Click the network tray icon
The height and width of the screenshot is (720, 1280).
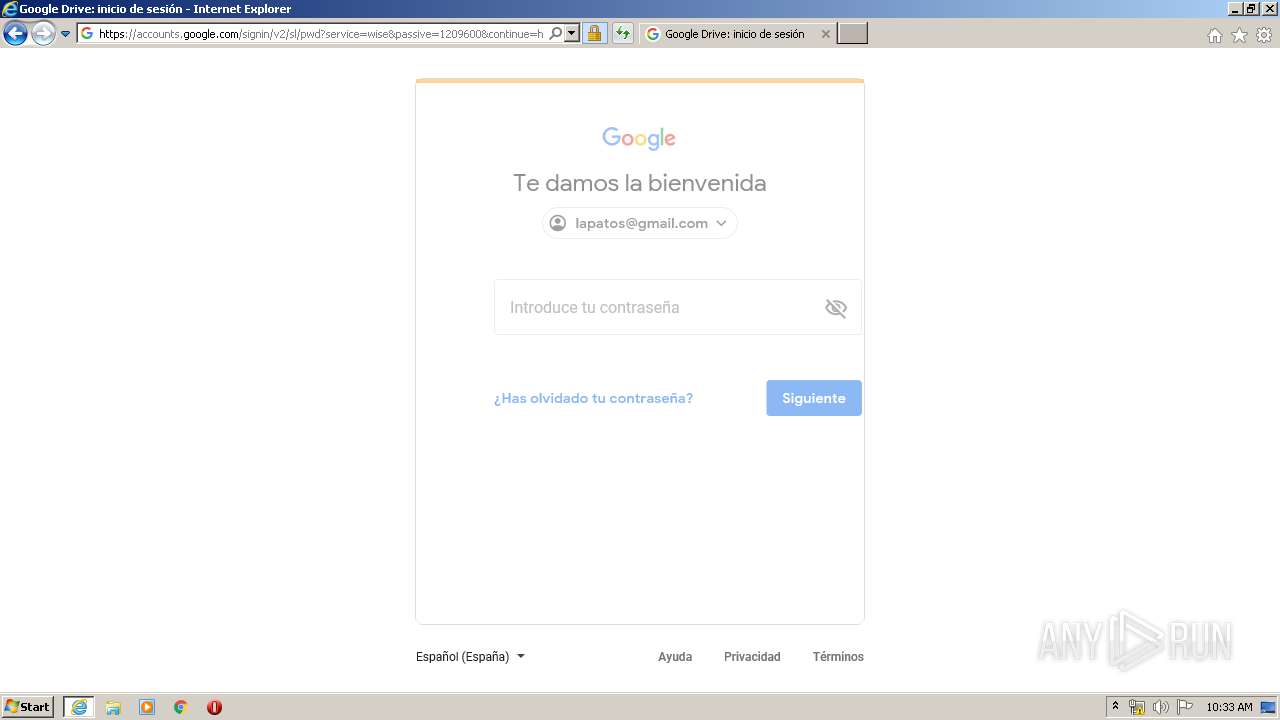pyautogui.click(x=1137, y=707)
